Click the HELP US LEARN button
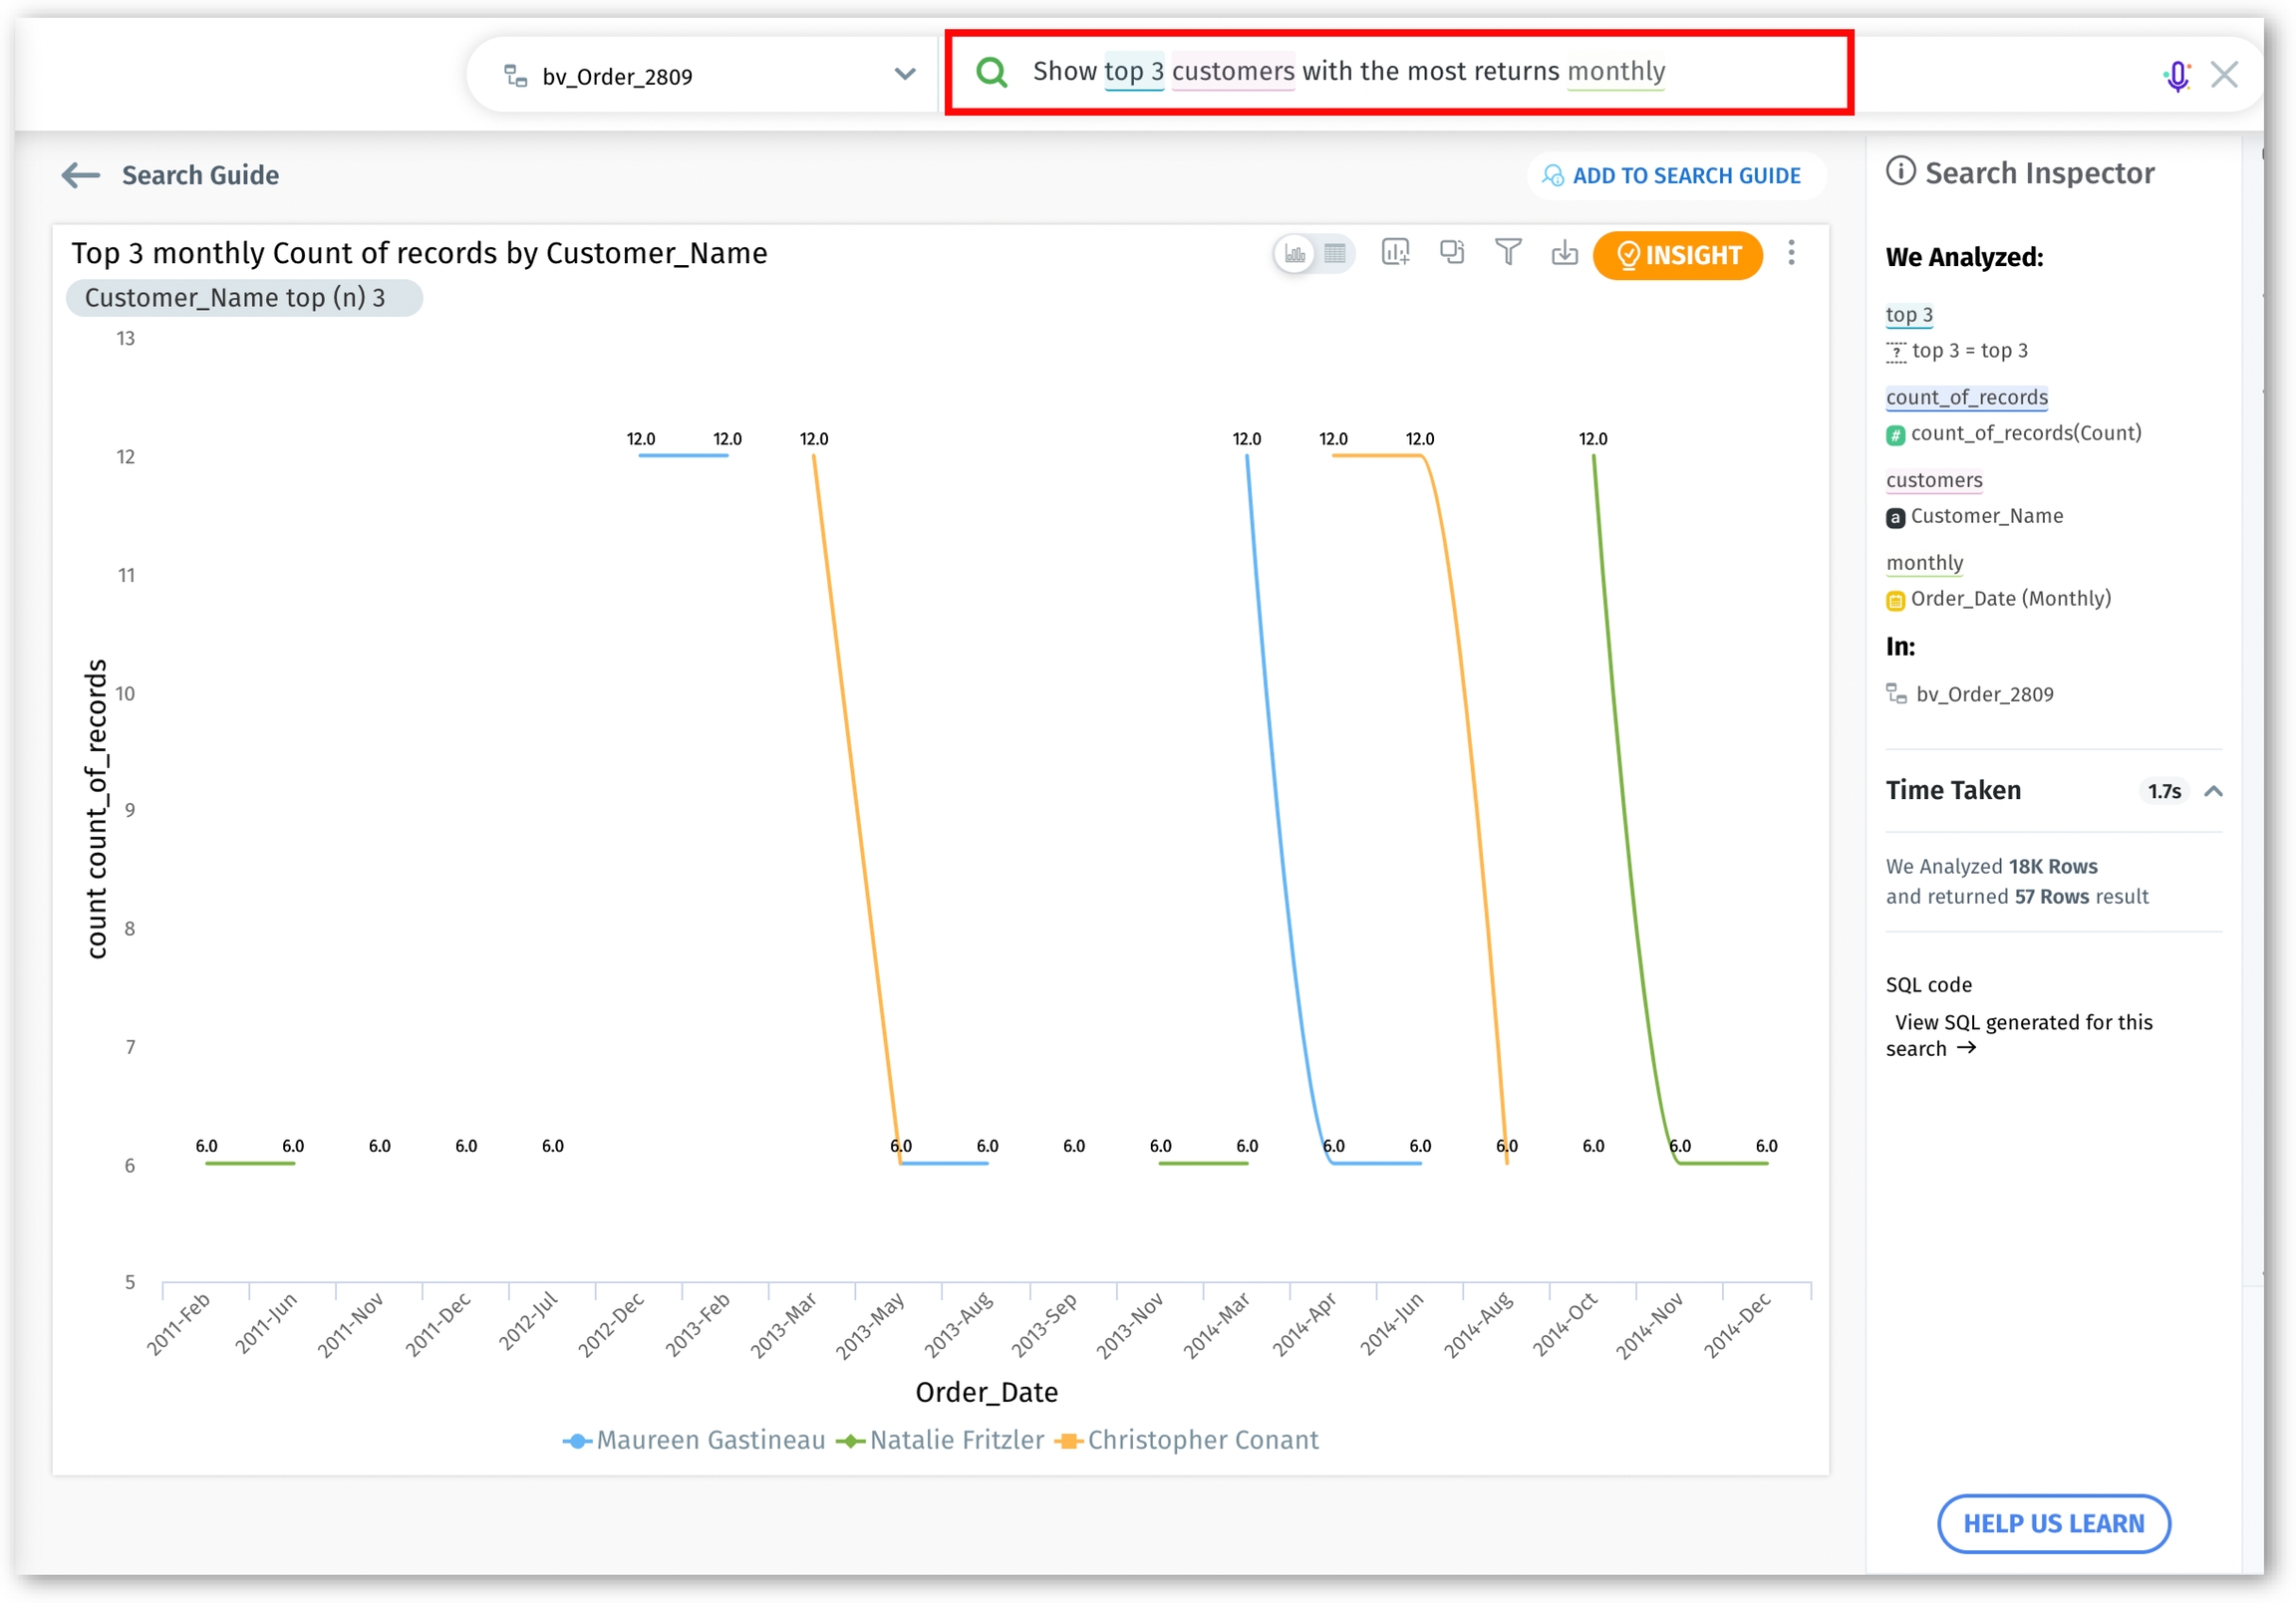Screen dimensions: 2296x1603 point(2053,1523)
